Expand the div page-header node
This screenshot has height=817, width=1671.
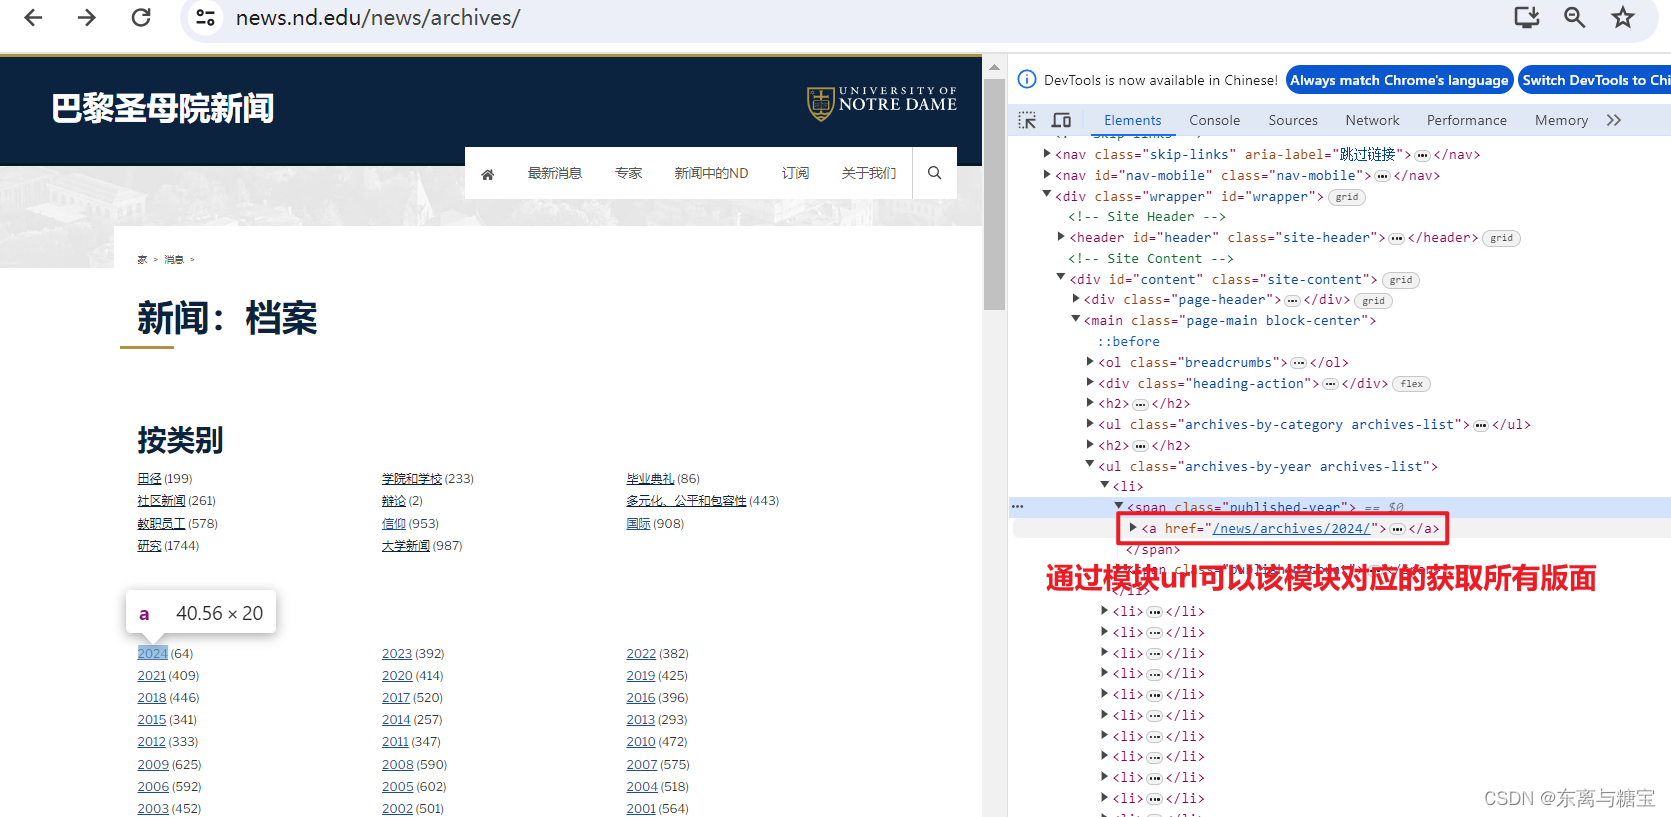1076,299
